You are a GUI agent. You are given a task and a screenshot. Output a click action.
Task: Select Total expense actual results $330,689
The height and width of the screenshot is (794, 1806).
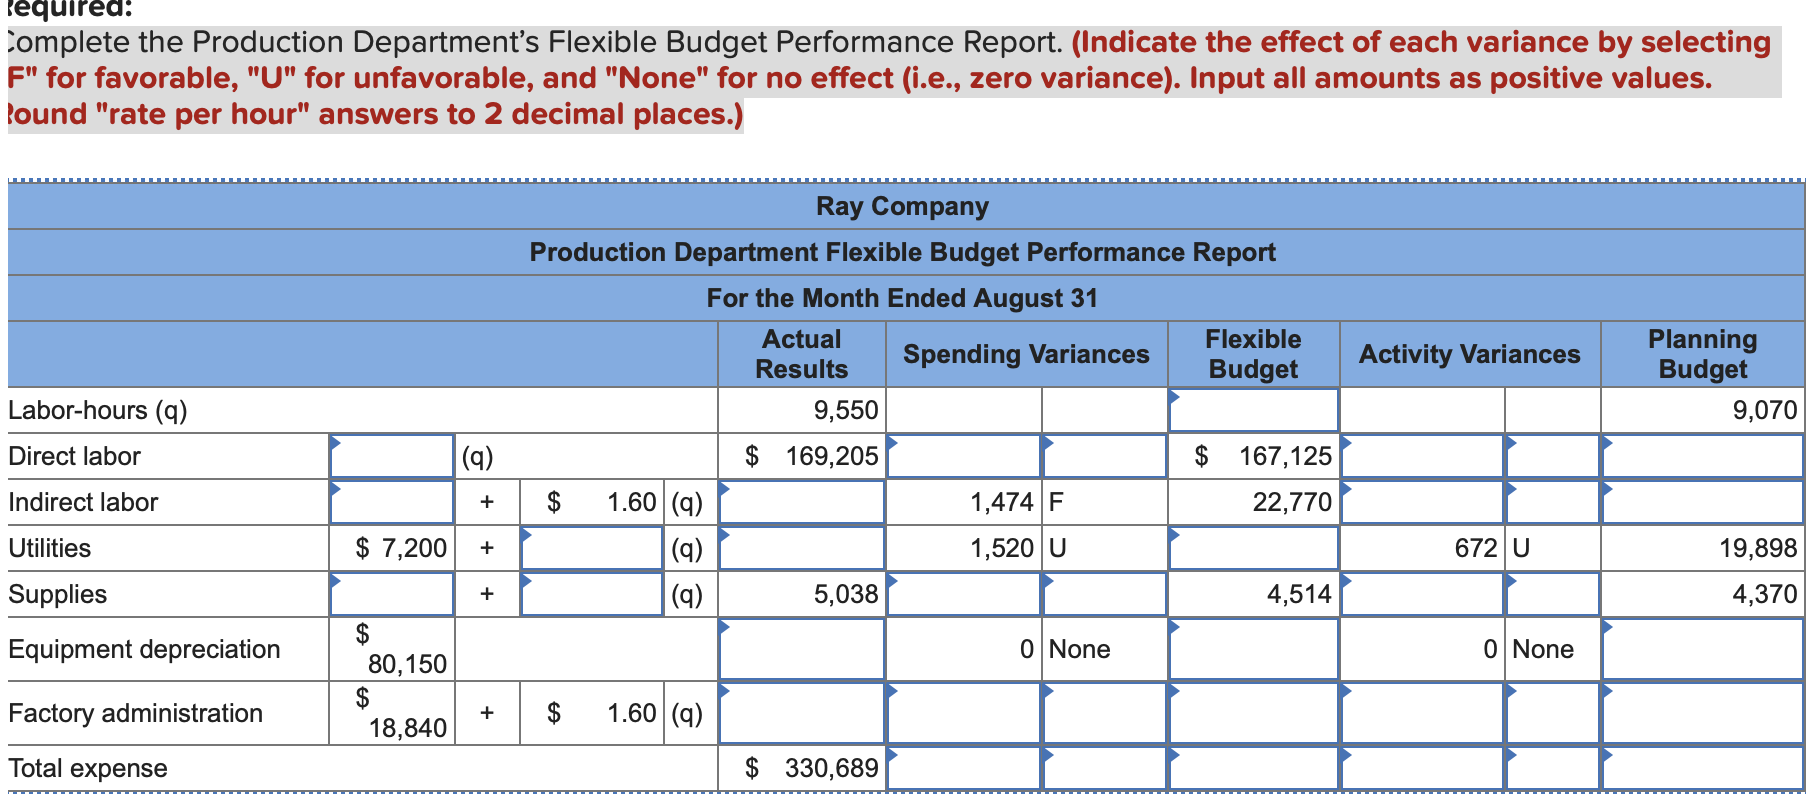(802, 768)
